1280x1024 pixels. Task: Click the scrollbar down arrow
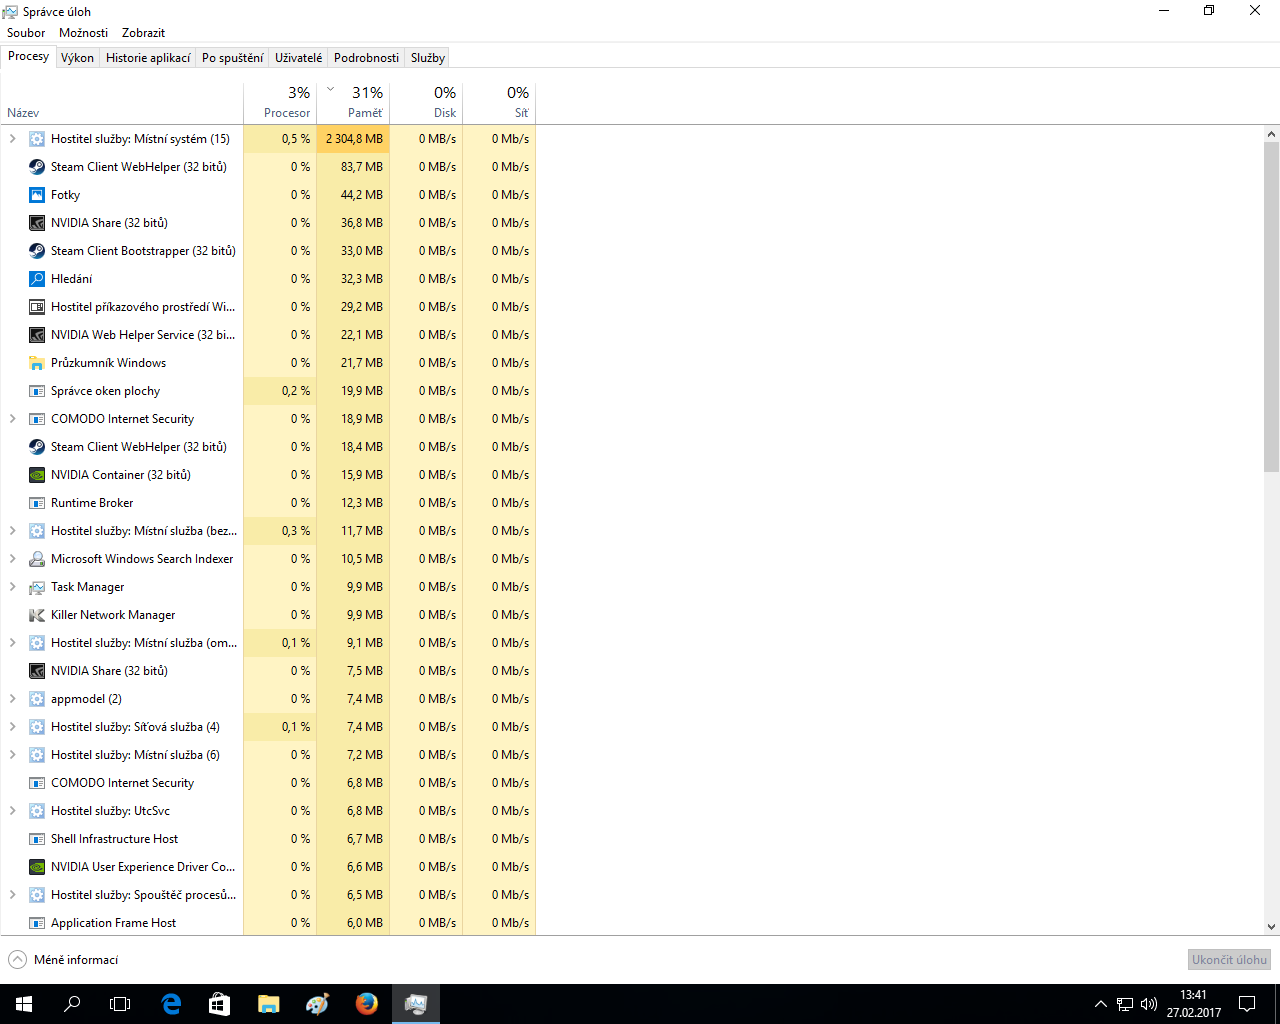tap(1271, 927)
